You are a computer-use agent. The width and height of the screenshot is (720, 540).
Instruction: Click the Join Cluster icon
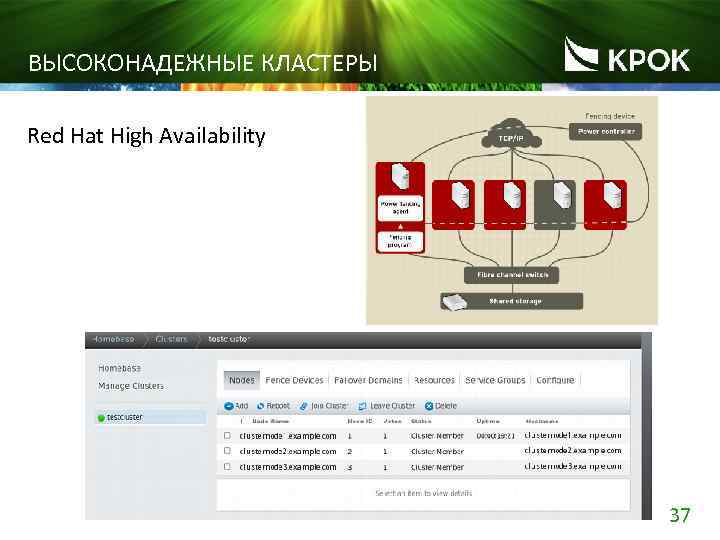click(304, 406)
